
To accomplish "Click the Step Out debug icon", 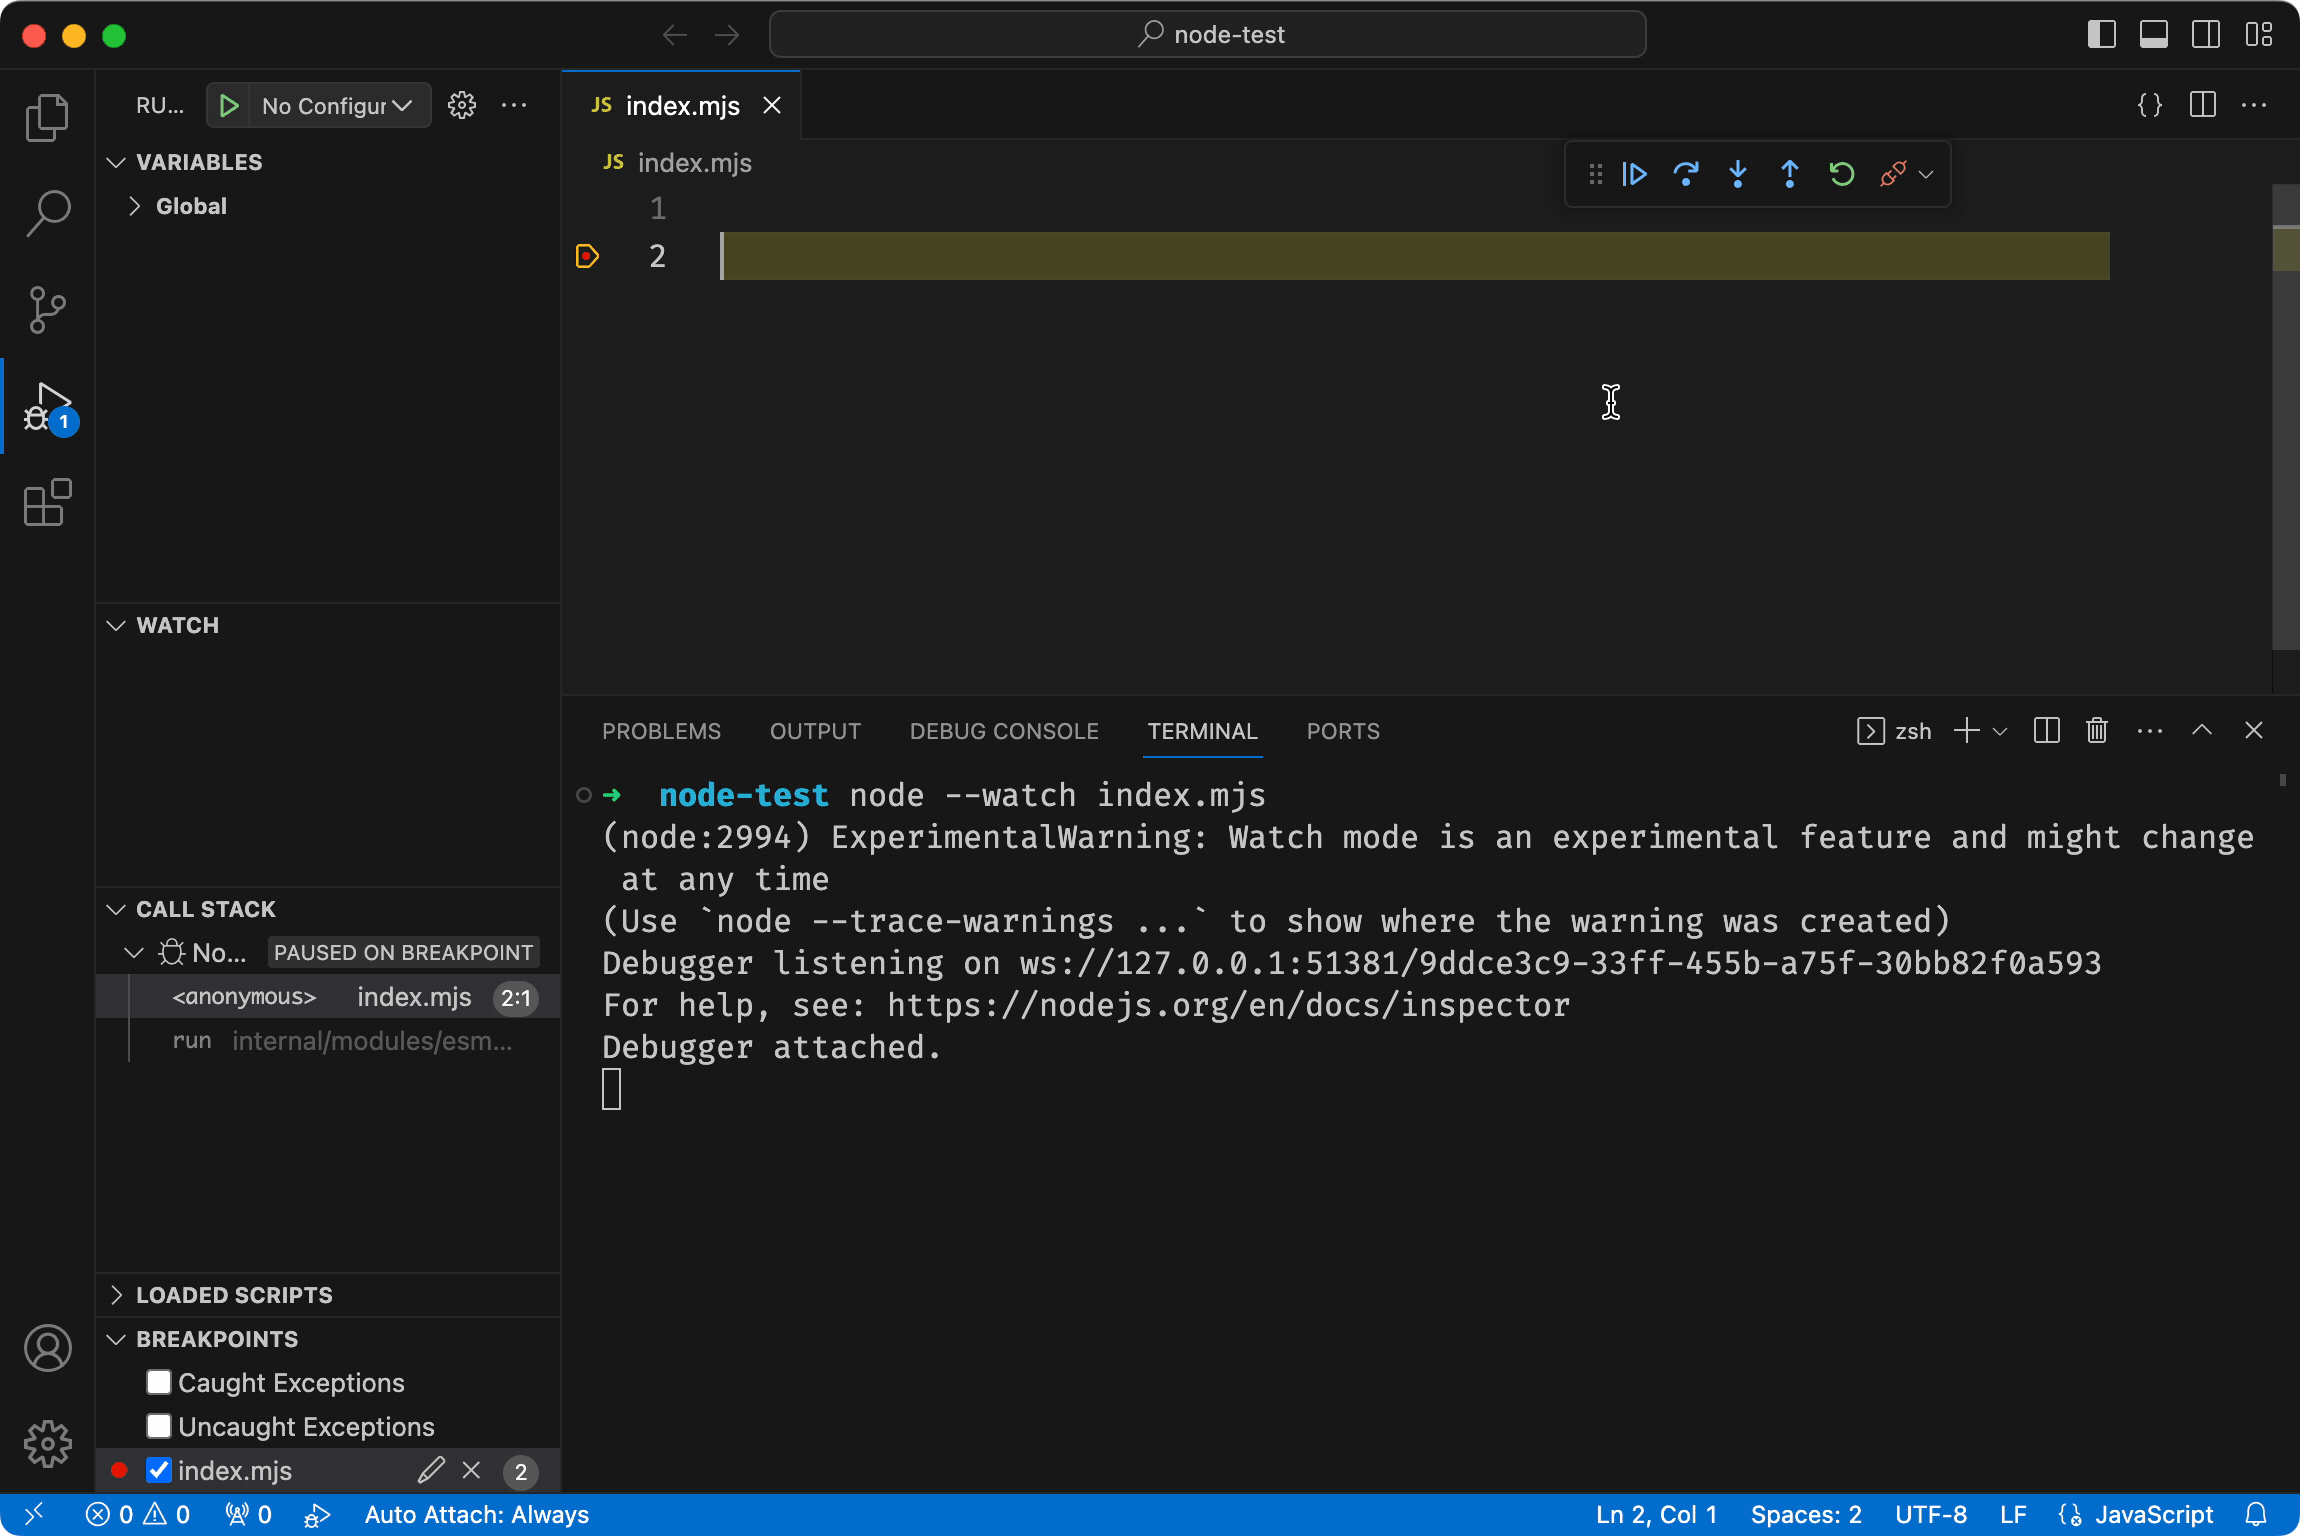I will click(1790, 174).
